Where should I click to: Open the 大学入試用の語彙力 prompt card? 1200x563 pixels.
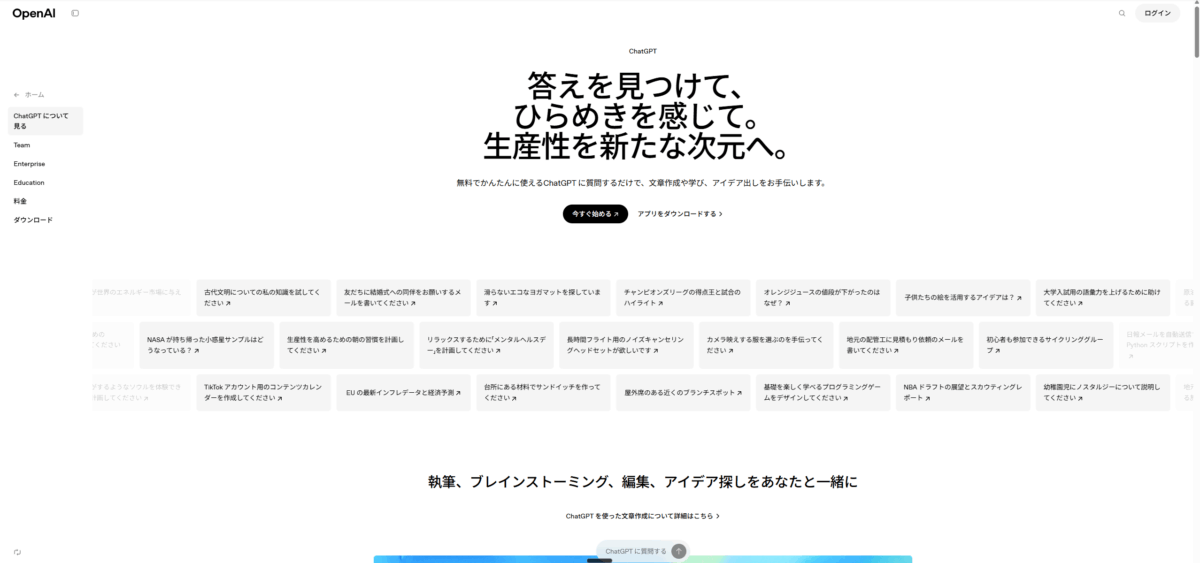1103,297
